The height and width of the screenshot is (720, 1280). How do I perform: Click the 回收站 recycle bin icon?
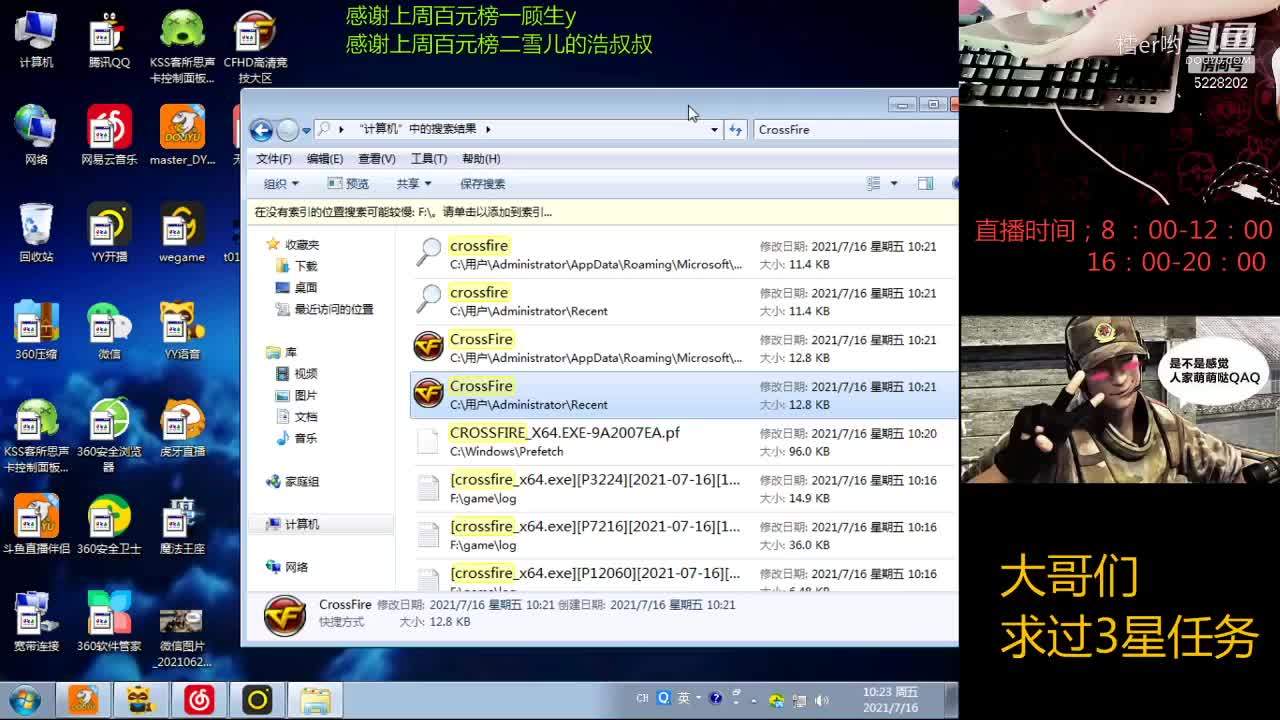coord(36,233)
